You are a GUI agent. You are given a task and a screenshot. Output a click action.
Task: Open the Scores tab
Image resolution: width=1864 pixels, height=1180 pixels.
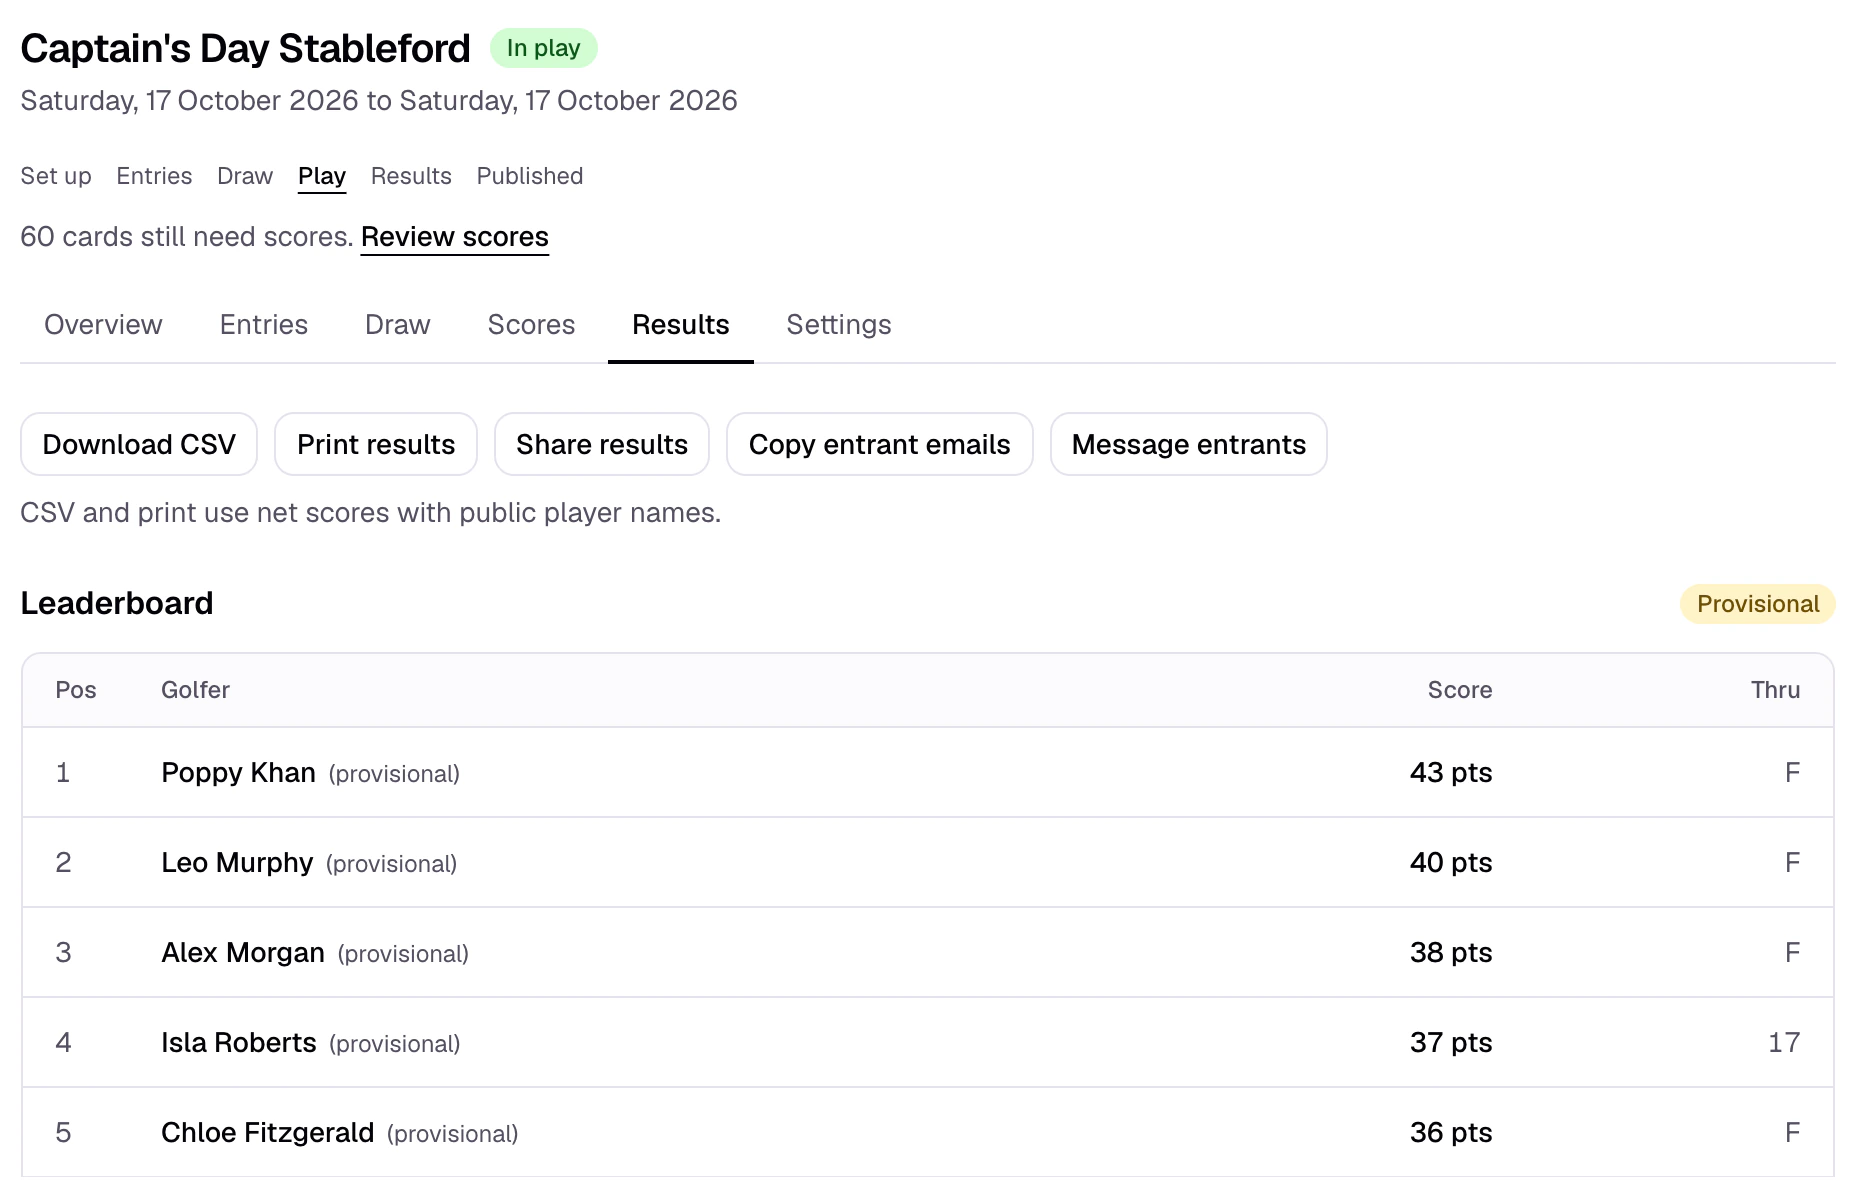tap(532, 325)
